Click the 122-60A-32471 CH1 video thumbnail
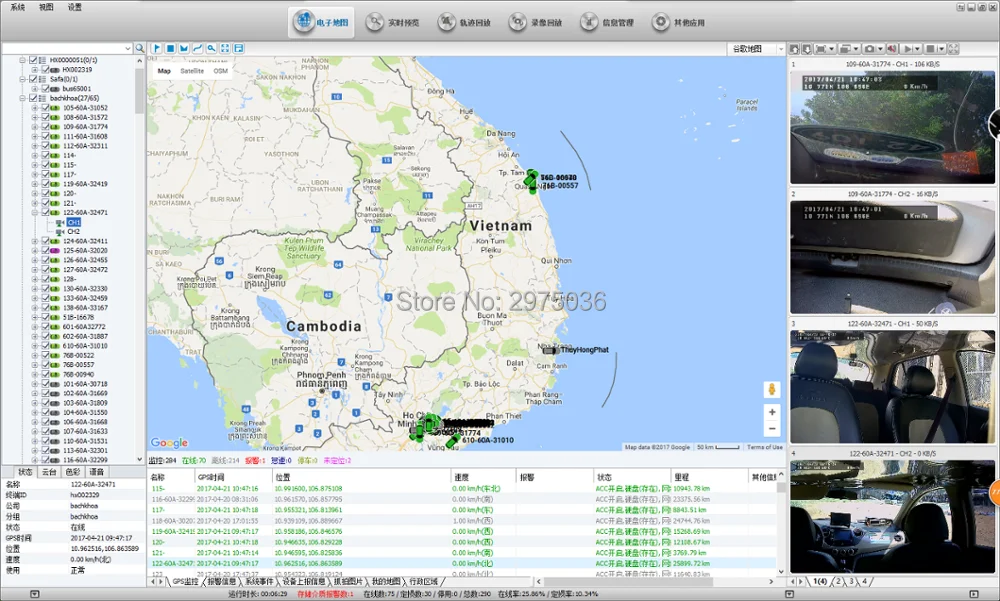The image size is (1000, 601). [x=892, y=386]
